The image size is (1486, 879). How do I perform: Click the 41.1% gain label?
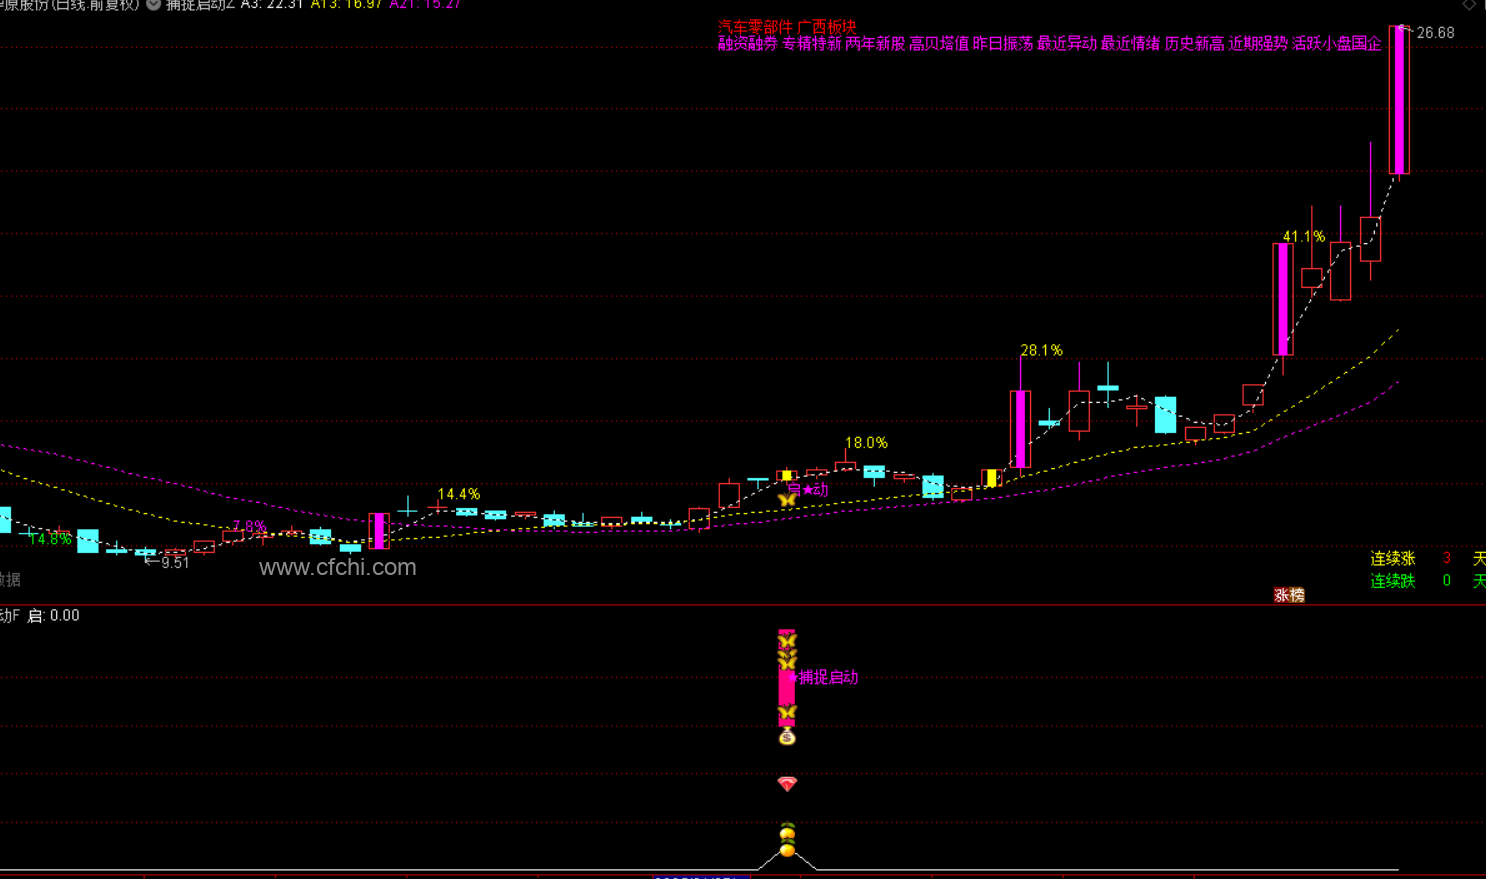coord(1304,237)
